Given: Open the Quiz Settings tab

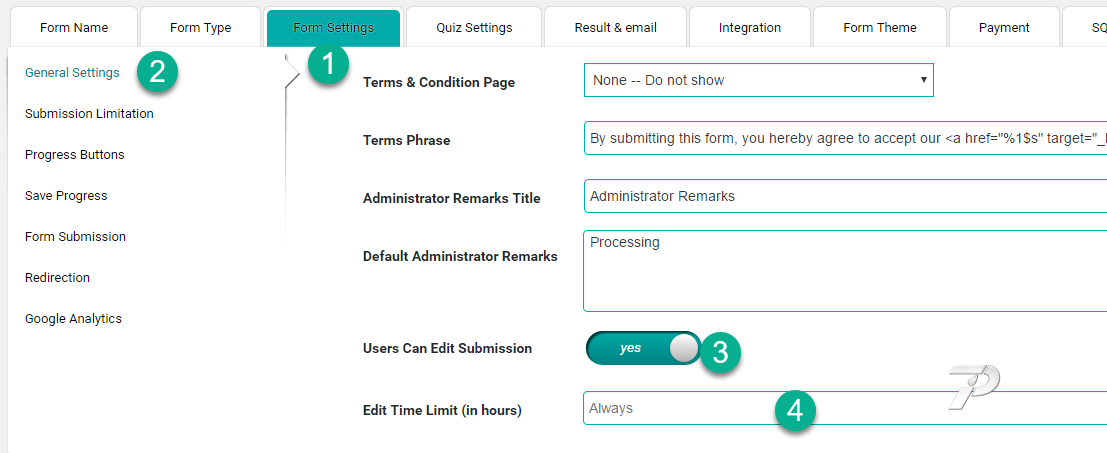Looking at the screenshot, I should click(x=474, y=27).
